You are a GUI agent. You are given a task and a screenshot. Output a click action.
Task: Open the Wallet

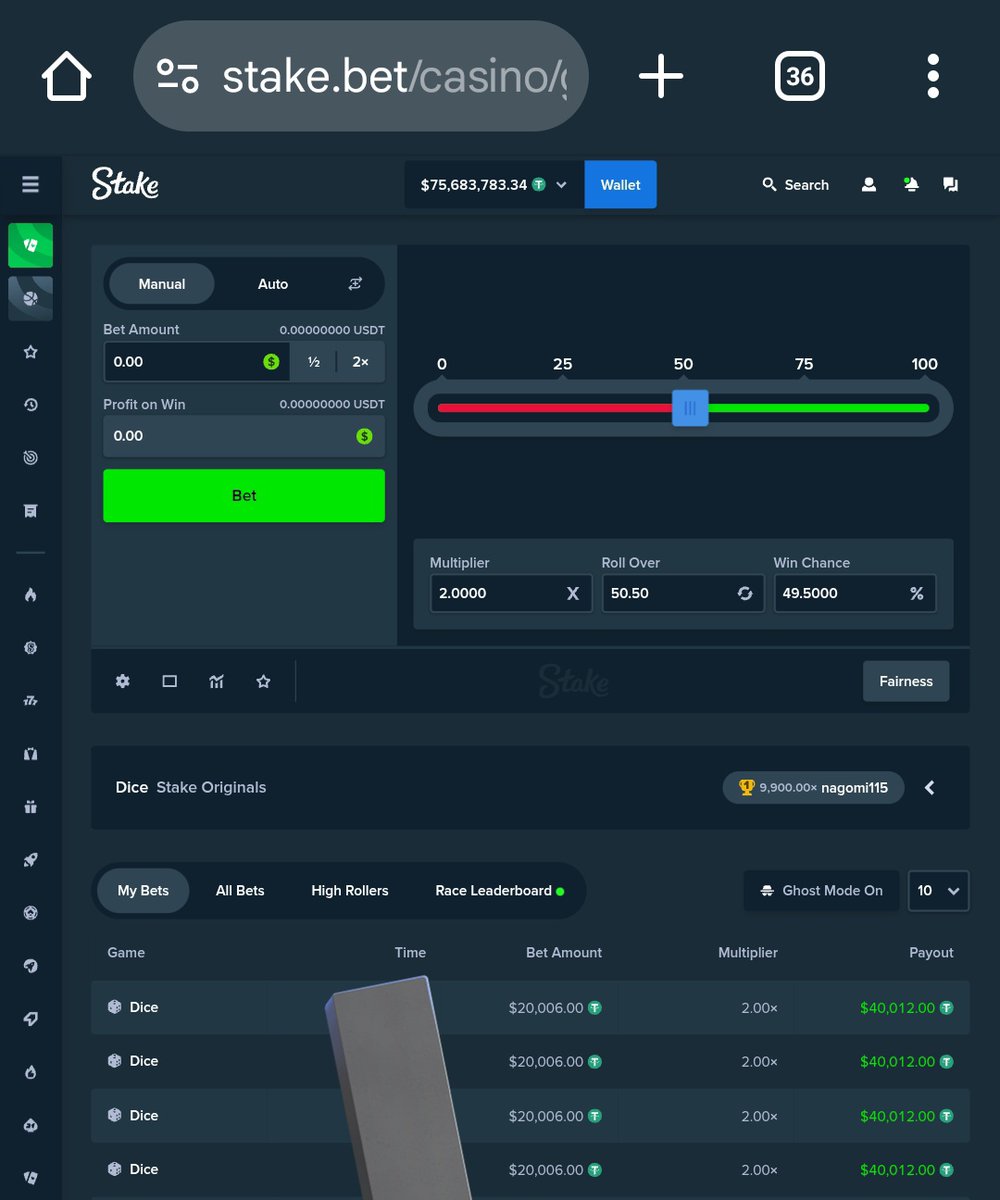(x=620, y=184)
